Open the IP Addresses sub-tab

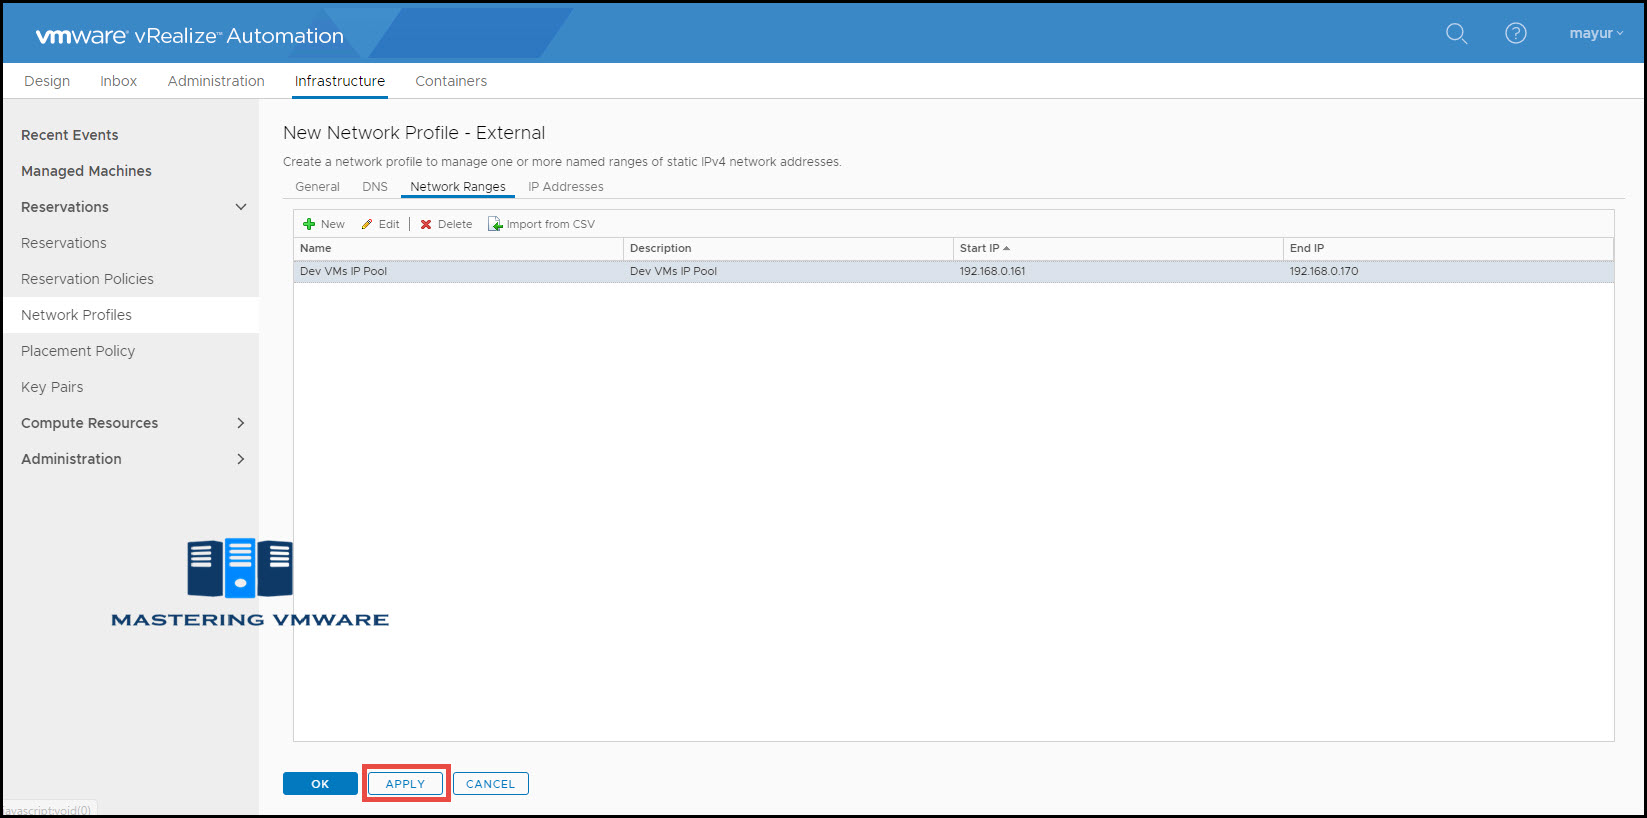566,187
